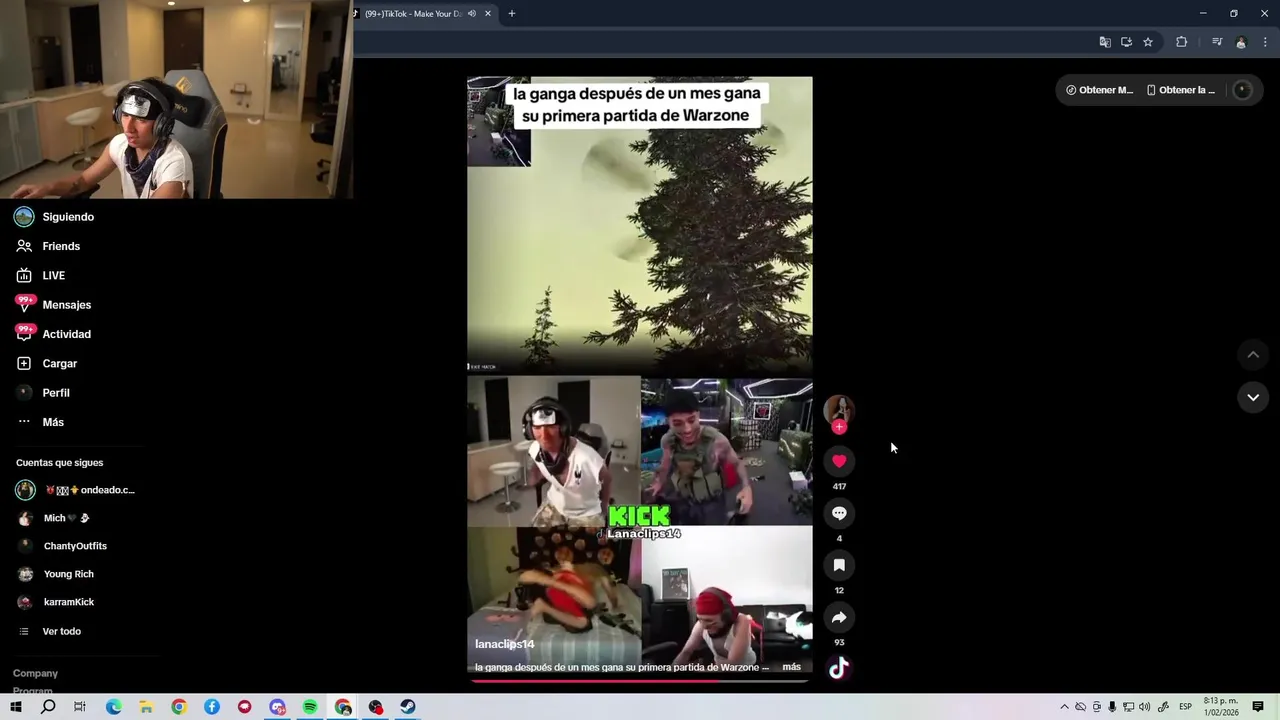Open Task View on the taskbar
This screenshot has width=1280, height=720.
pos(80,707)
